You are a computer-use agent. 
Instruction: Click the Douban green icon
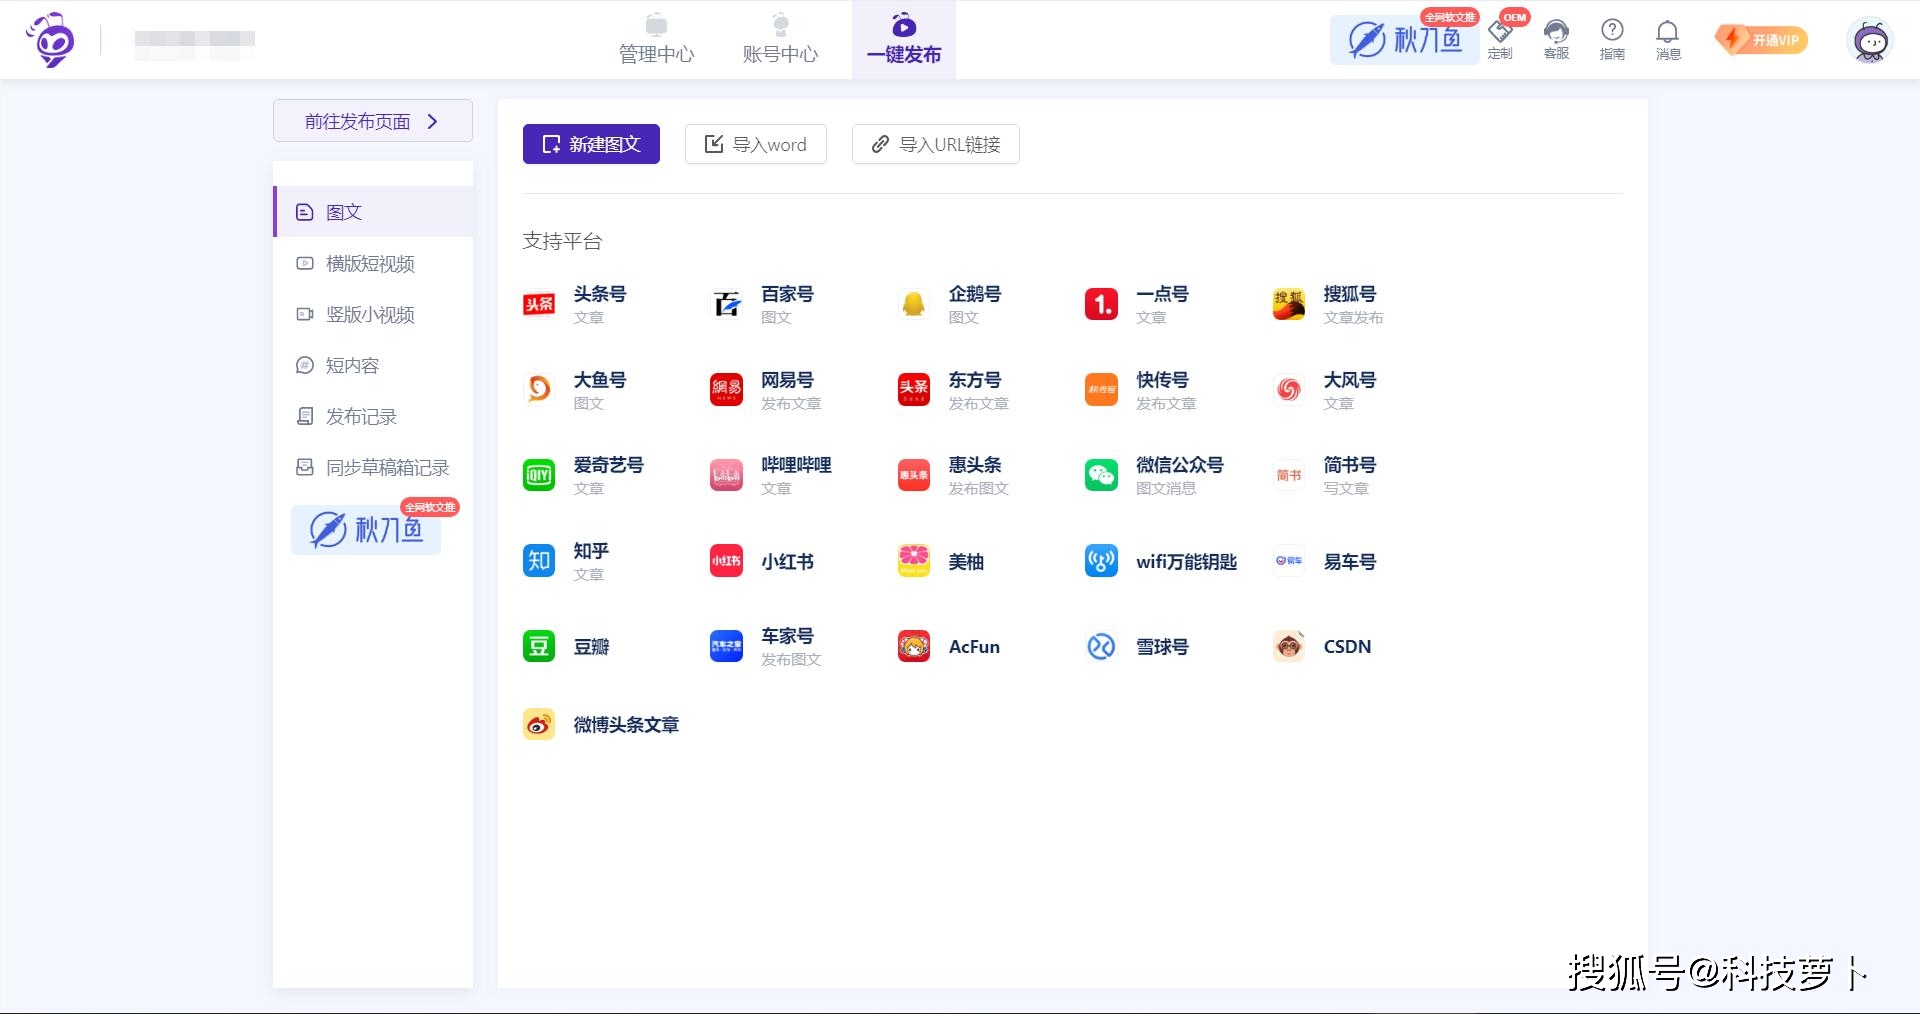(x=539, y=647)
